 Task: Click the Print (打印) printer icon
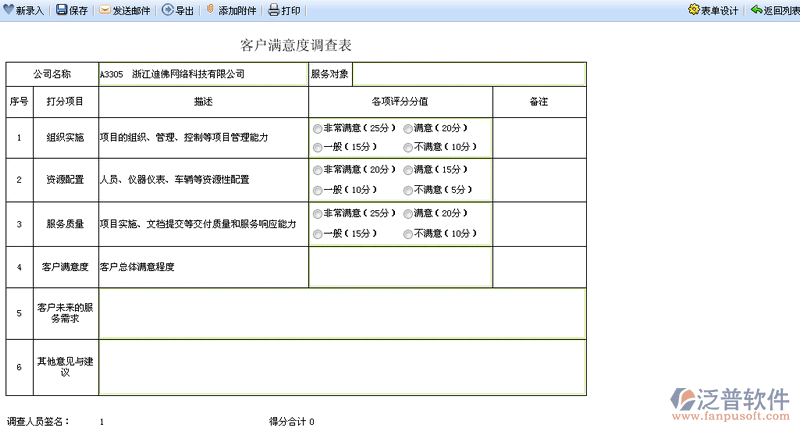(x=273, y=10)
